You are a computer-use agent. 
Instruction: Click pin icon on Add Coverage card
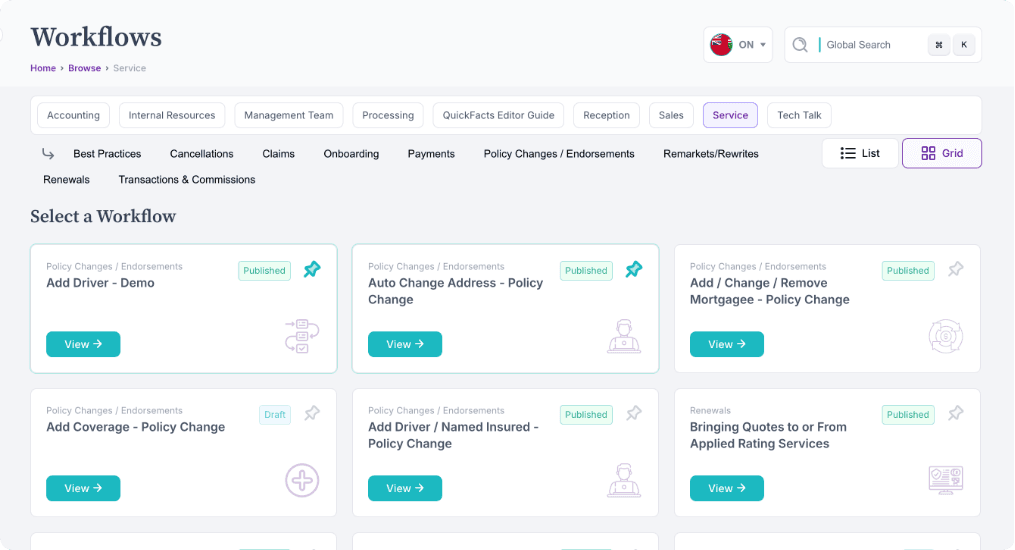coord(312,414)
